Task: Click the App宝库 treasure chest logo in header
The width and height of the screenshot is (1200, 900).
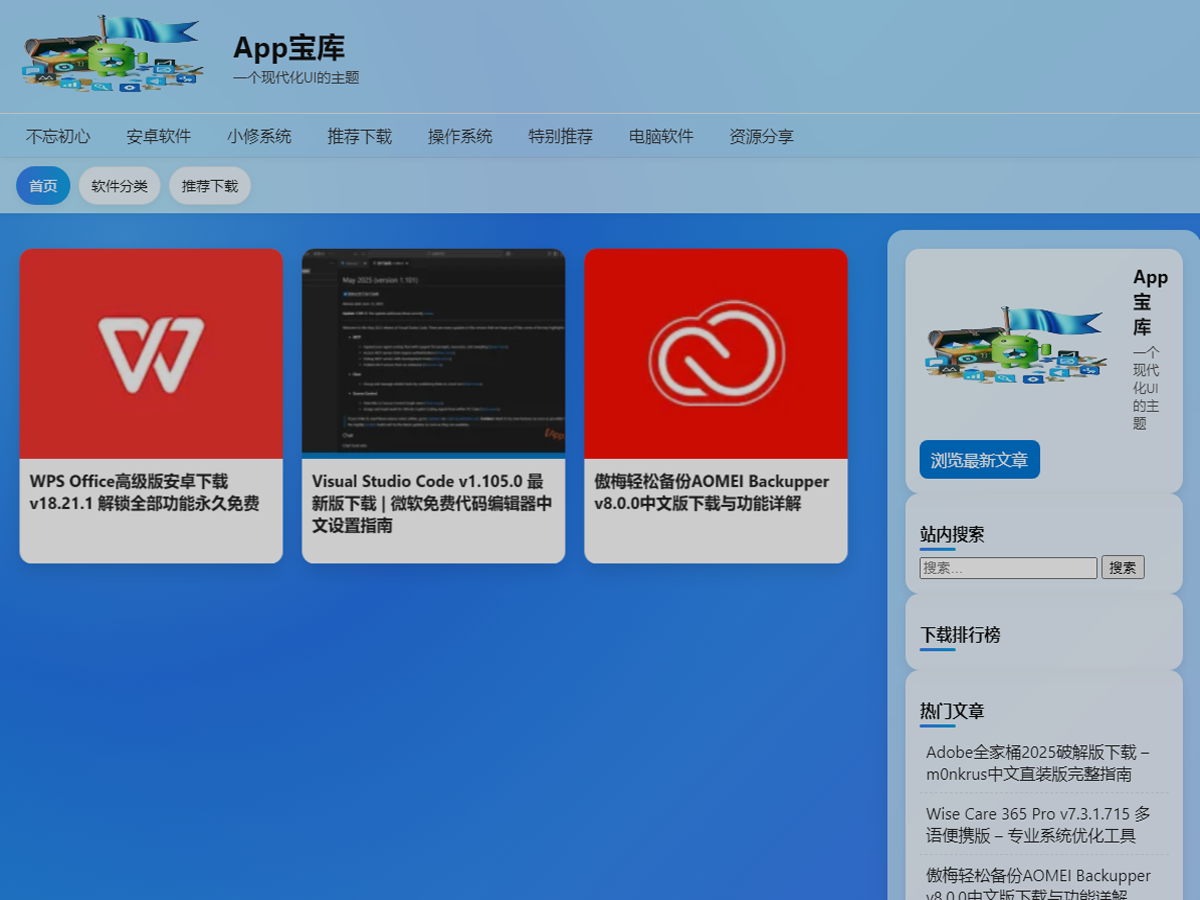Action: pos(113,55)
